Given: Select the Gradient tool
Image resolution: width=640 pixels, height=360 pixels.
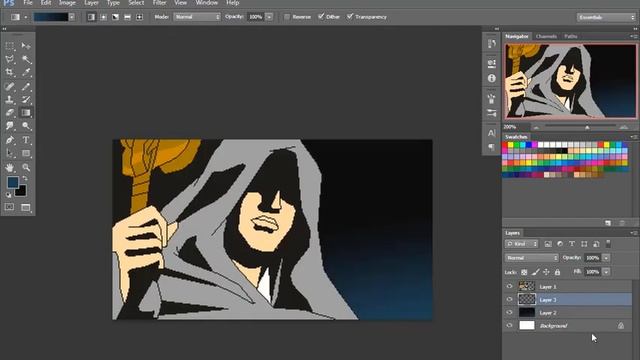Looking at the screenshot, I should pyautogui.click(x=26, y=113).
